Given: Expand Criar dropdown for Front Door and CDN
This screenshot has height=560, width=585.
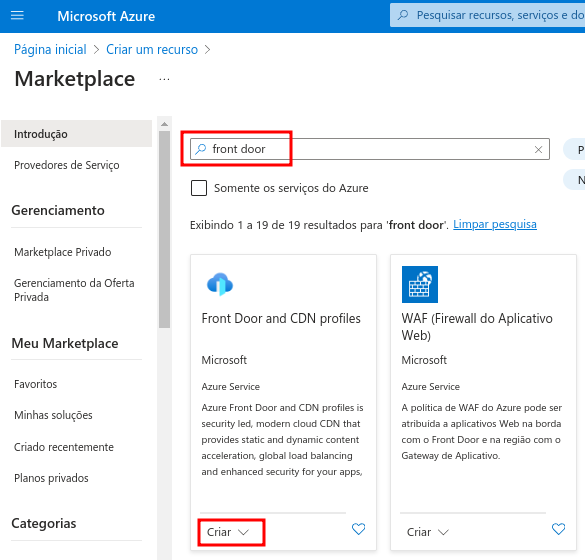Looking at the screenshot, I should tap(228, 532).
